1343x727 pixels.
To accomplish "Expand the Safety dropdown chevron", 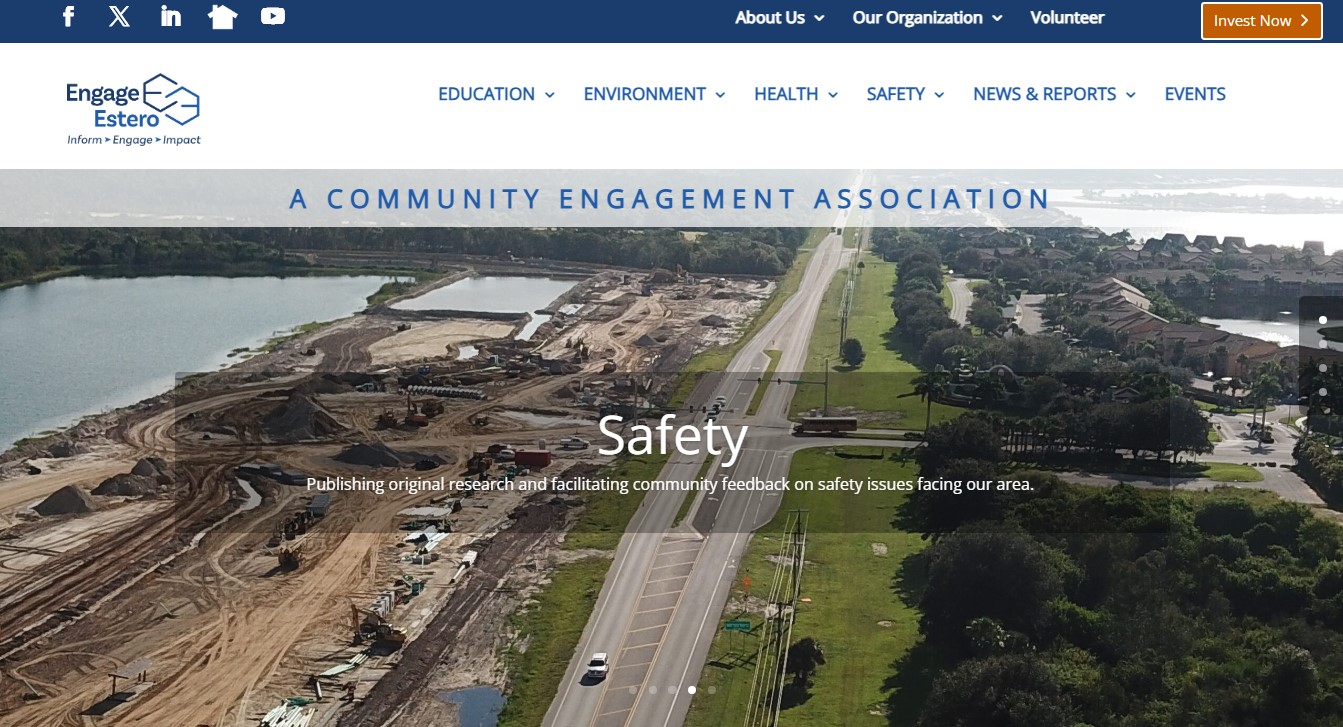I will click(938, 95).
